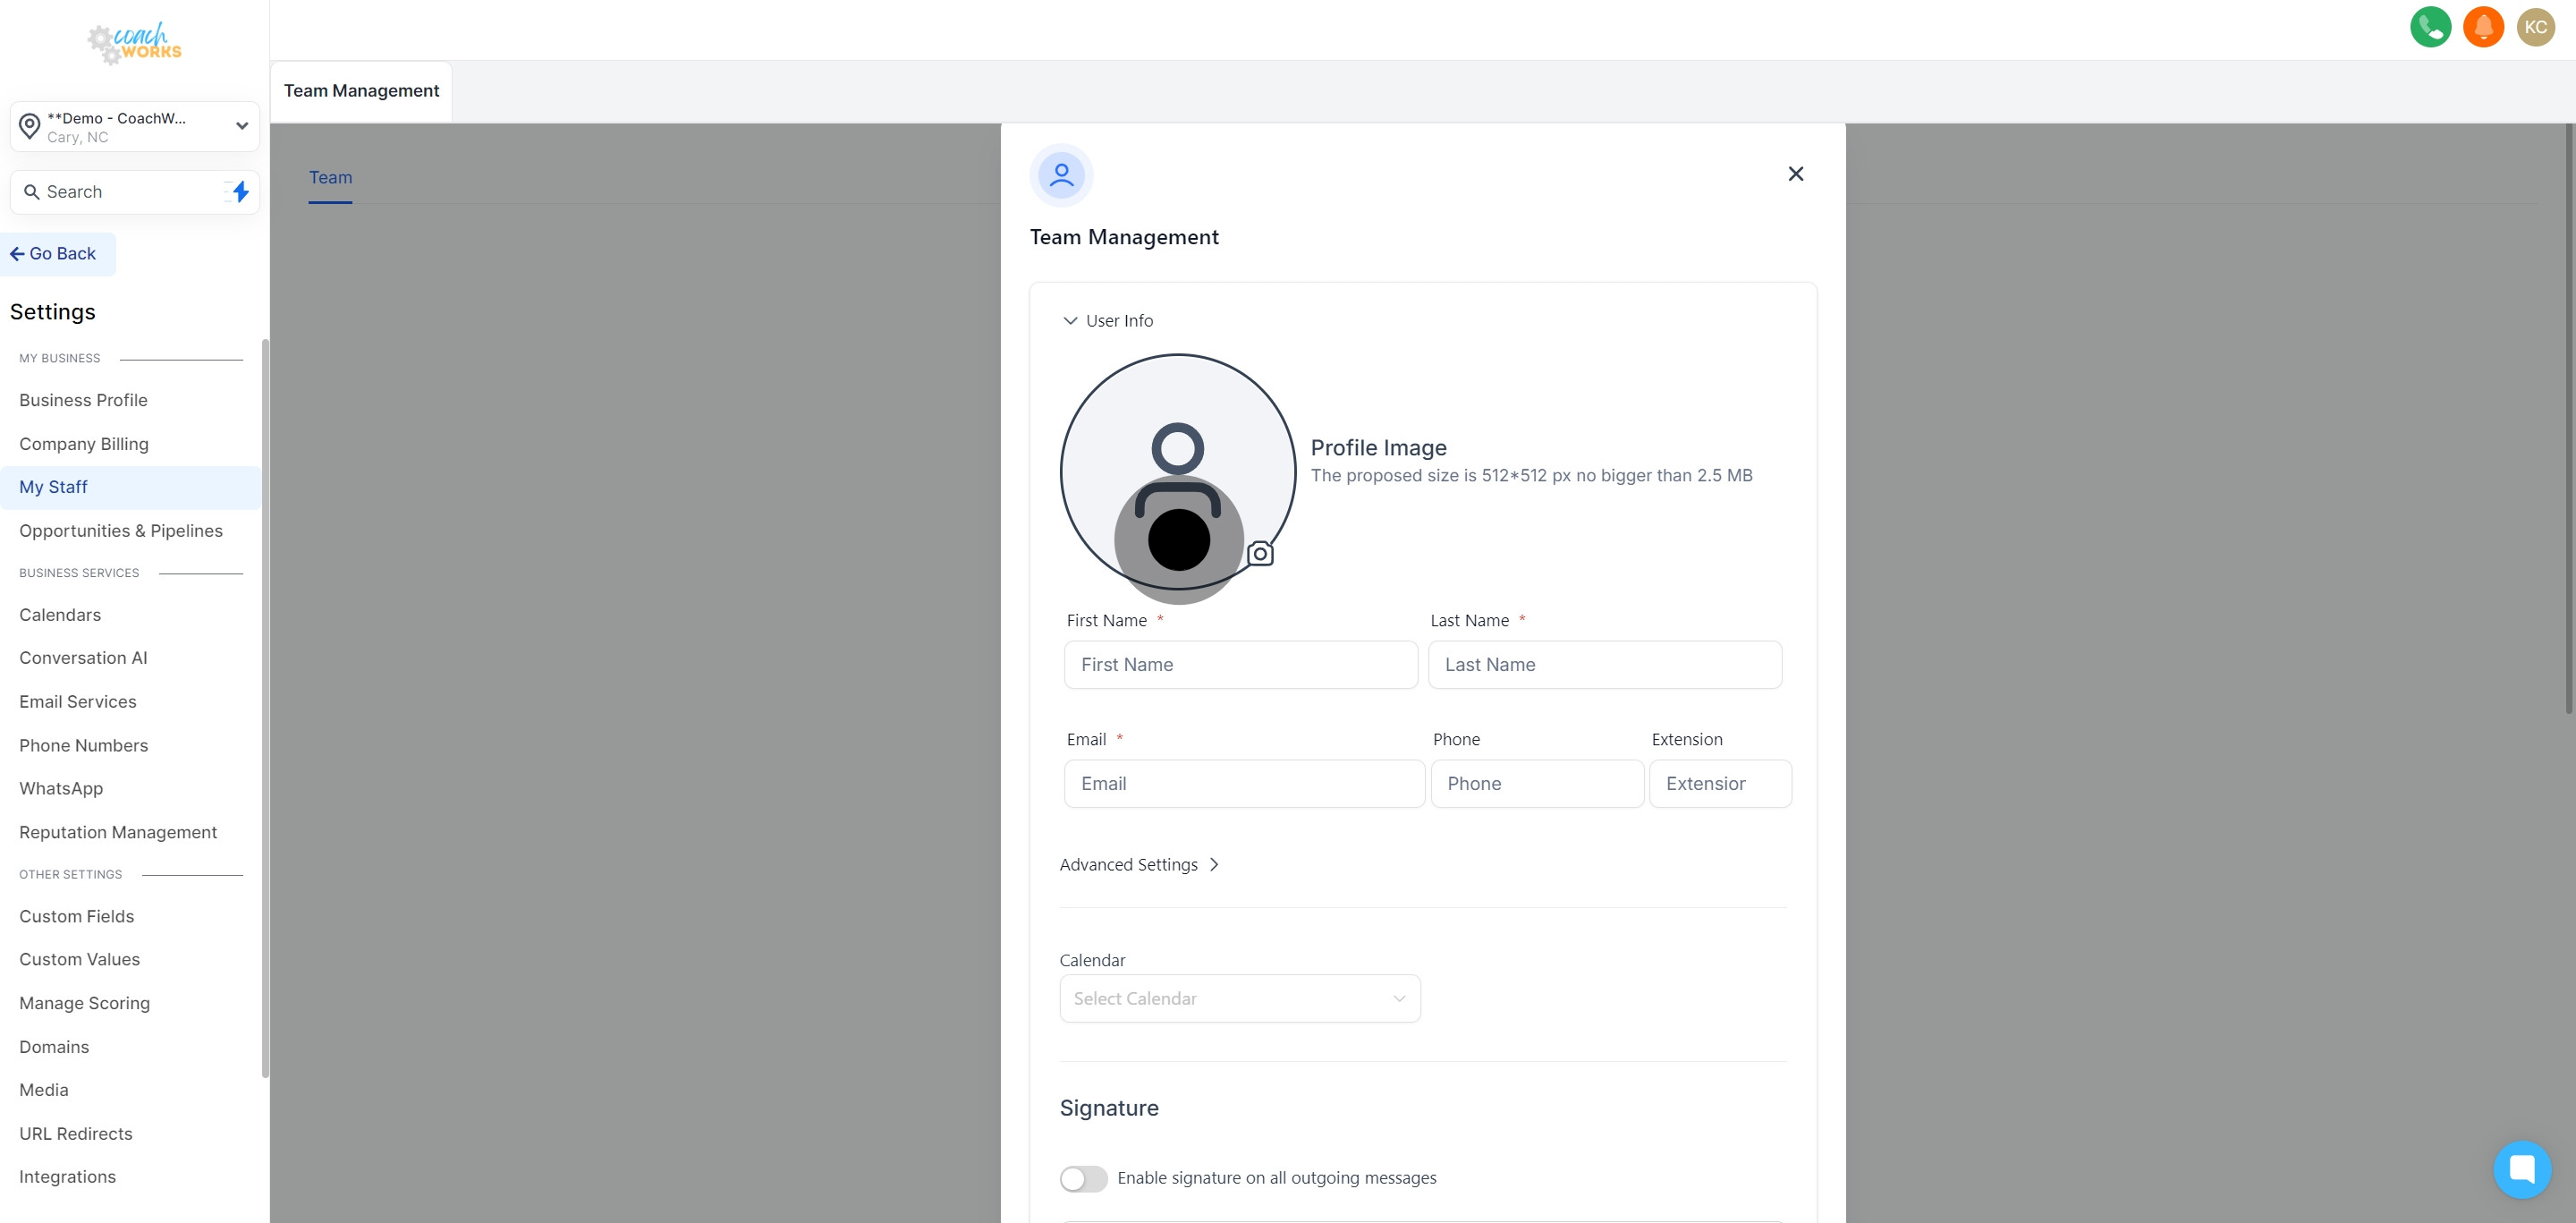Open the Select Calendar dropdown
The width and height of the screenshot is (2576, 1223).
click(x=1239, y=998)
